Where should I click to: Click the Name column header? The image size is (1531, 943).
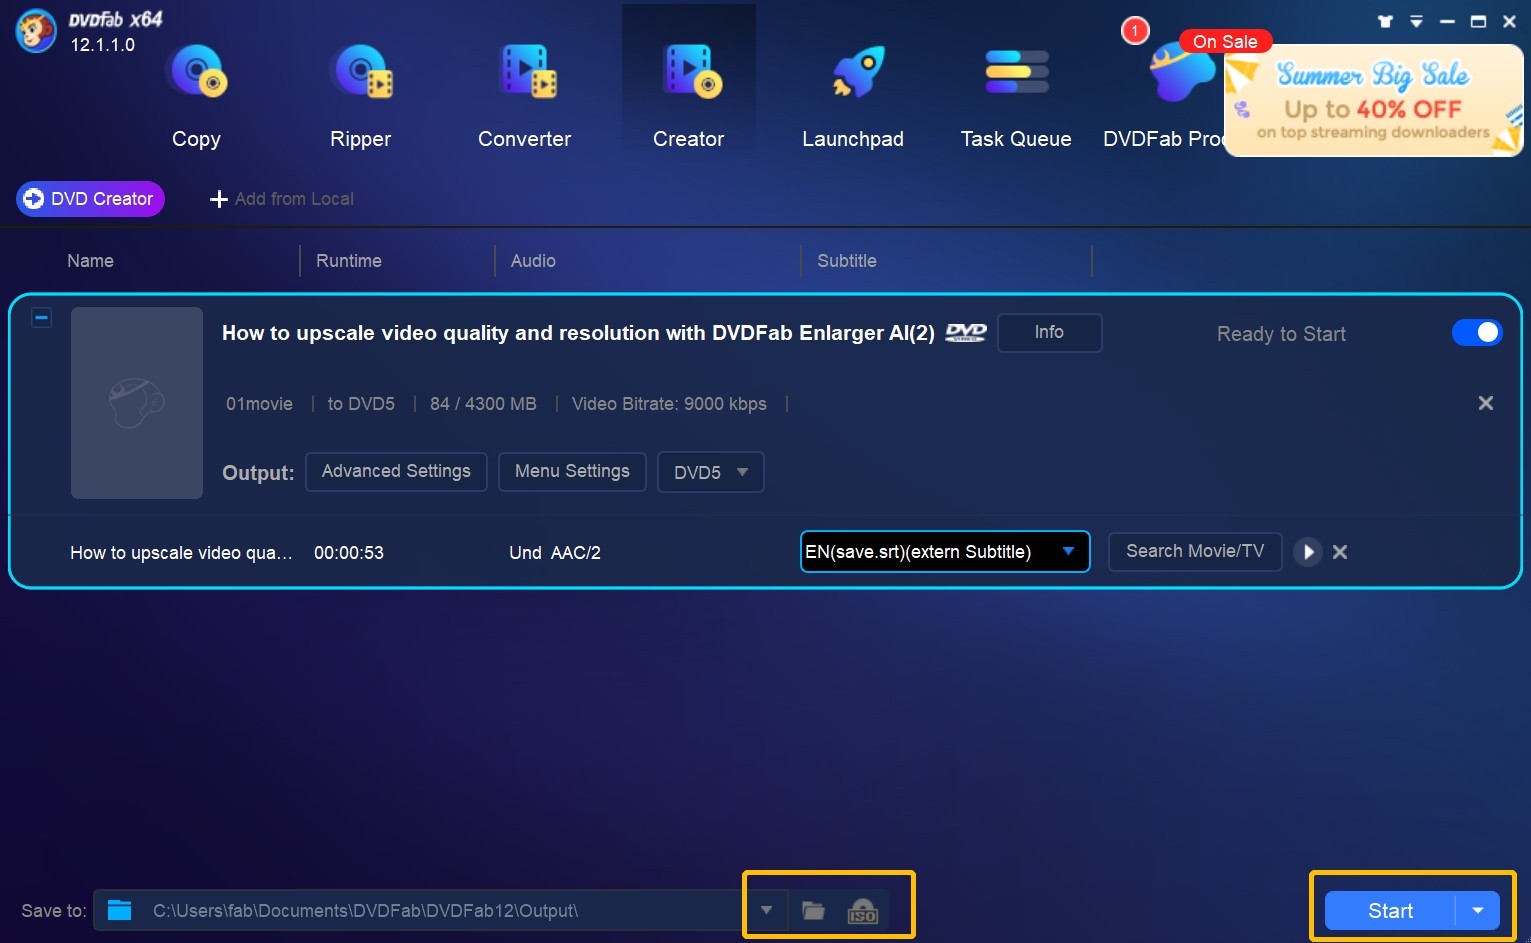click(x=90, y=261)
